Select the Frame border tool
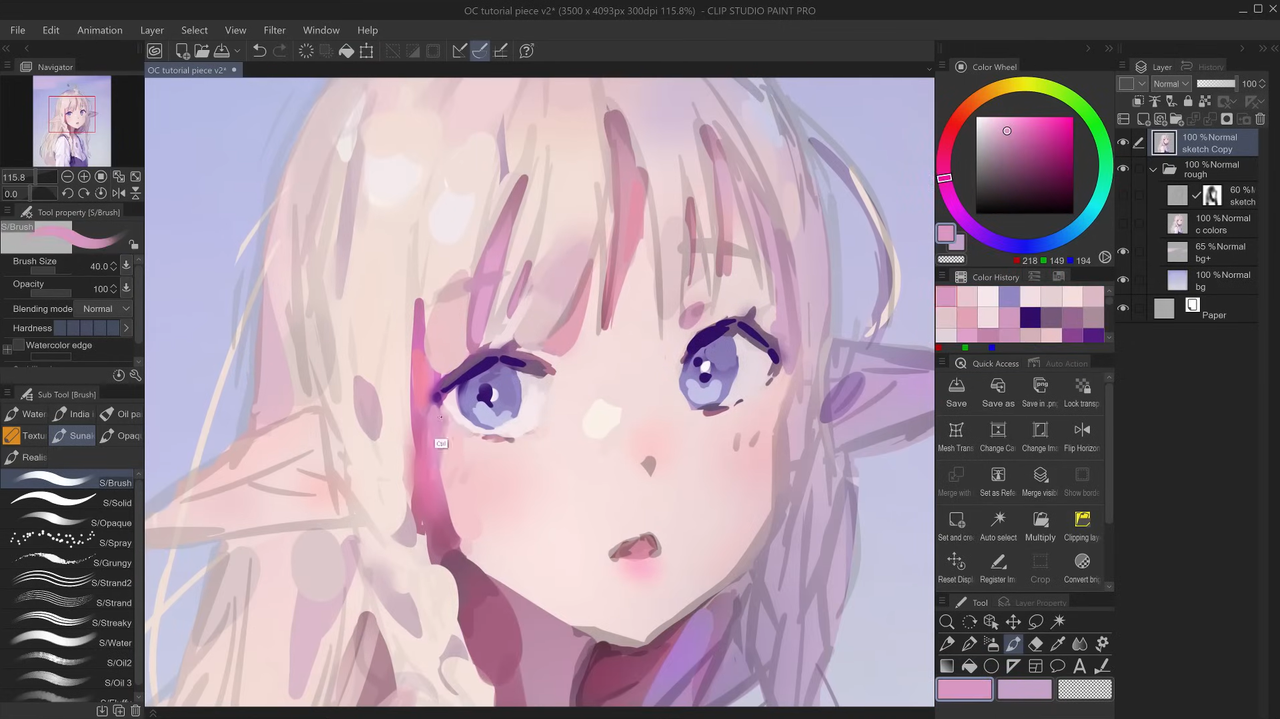 pyautogui.click(x=1035, y=666)
